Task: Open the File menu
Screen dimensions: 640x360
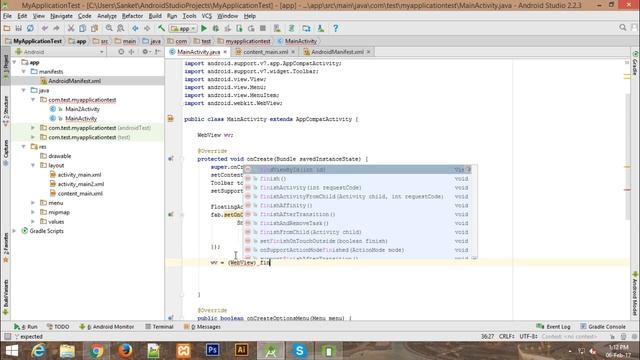Action: click(7, 16)
